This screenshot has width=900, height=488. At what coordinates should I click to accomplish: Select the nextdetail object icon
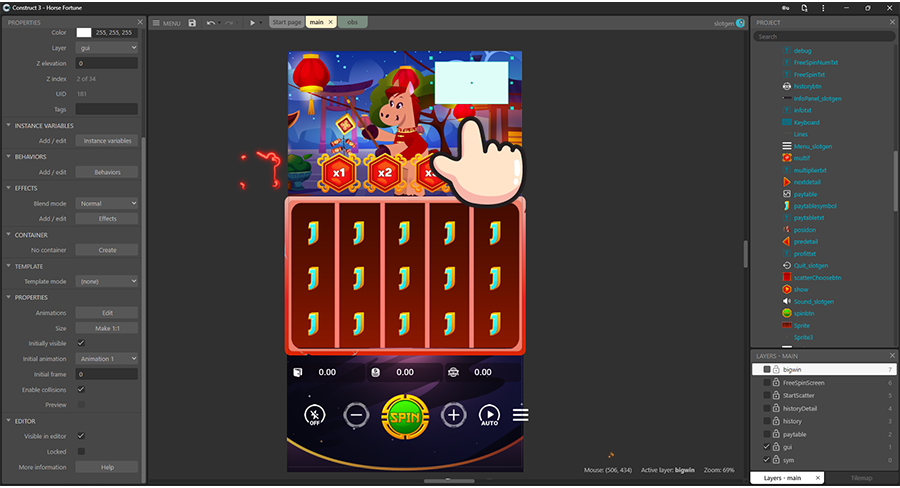pyautogui.click(x=787, y=182)
